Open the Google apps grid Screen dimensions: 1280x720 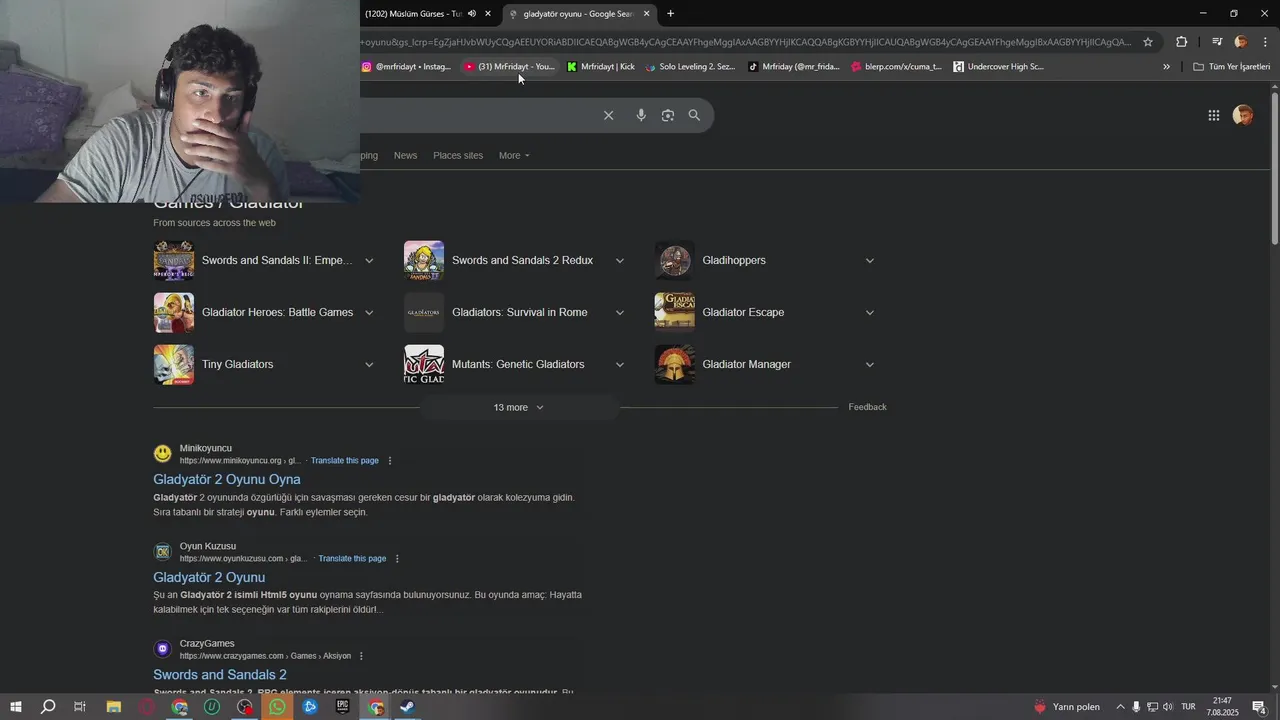tap(1213, 115)
